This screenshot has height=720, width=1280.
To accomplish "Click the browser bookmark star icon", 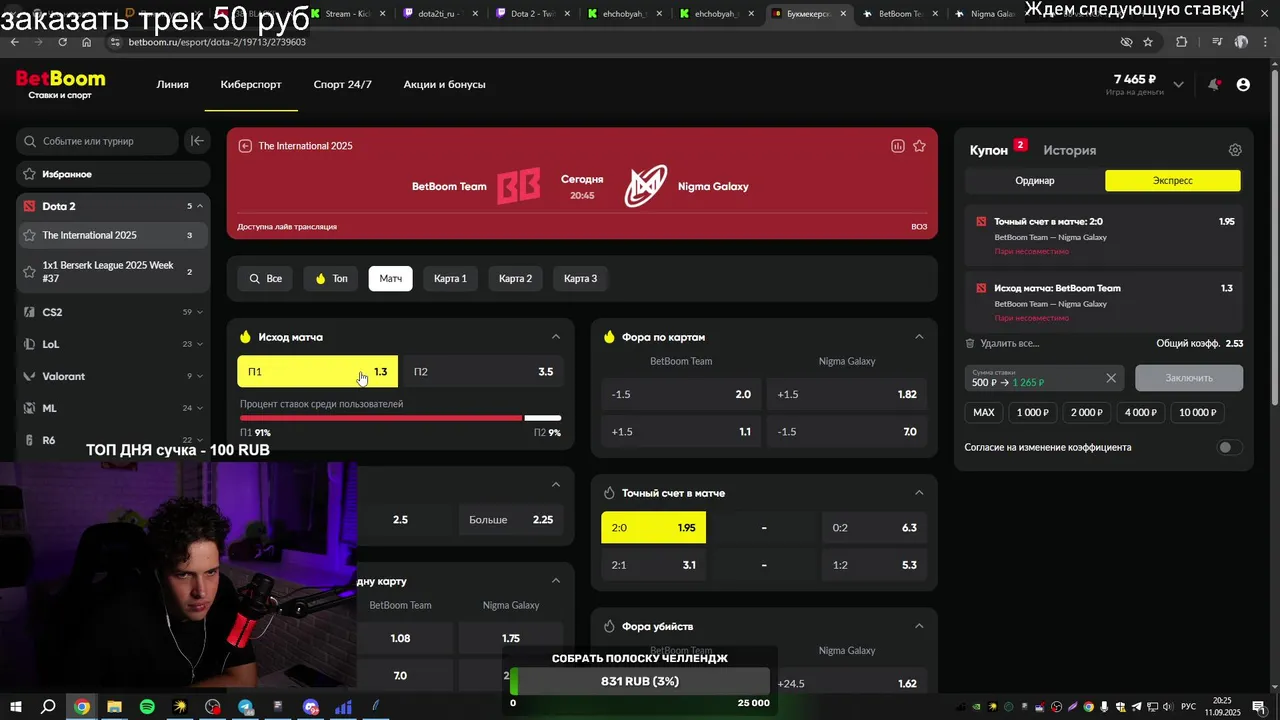I will pos(1148,42).
